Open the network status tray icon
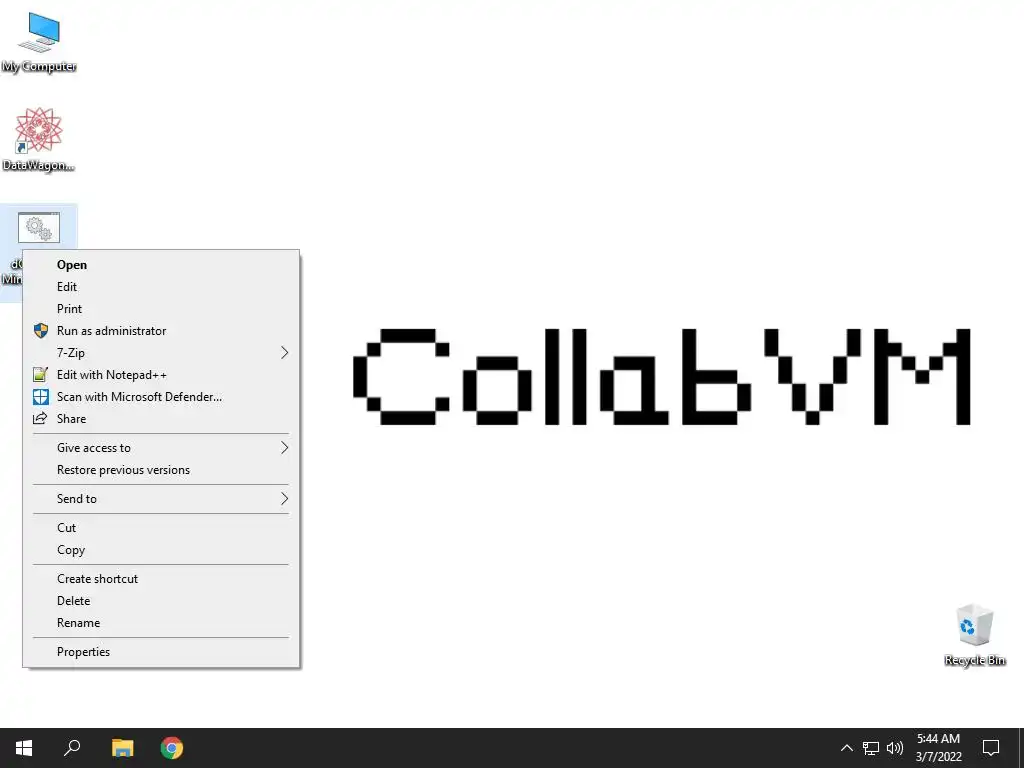 coord(871,748)
